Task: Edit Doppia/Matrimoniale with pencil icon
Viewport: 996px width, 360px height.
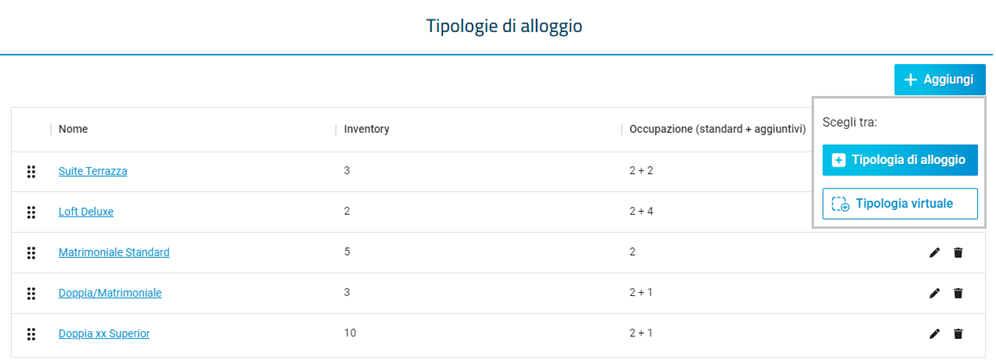Action: click(934, 293)
